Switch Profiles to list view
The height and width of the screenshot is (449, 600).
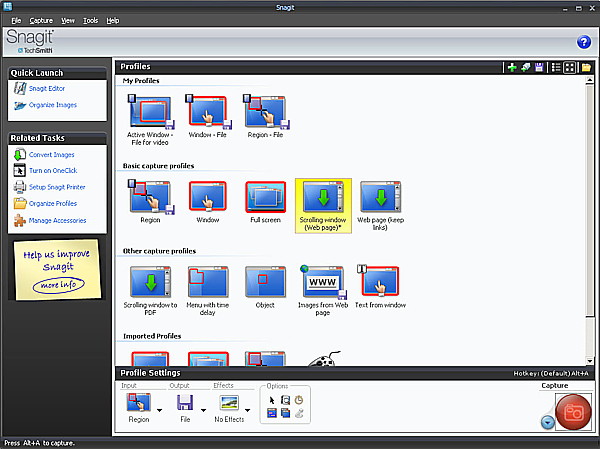pyautogui.click(x=556, y=68)
